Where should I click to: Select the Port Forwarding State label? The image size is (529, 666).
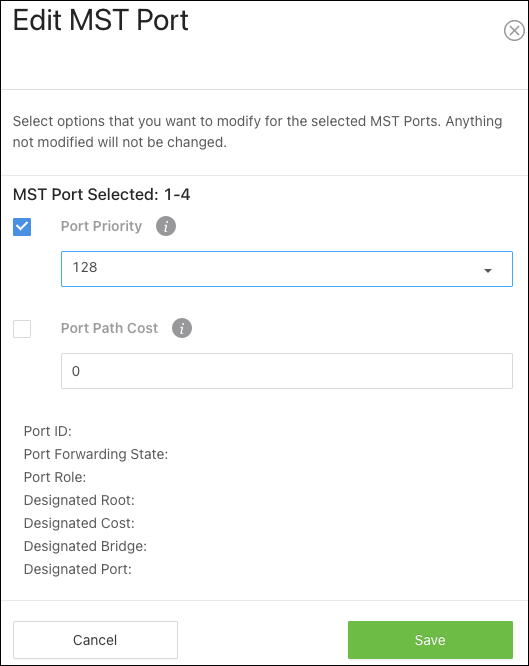[96, 454]
